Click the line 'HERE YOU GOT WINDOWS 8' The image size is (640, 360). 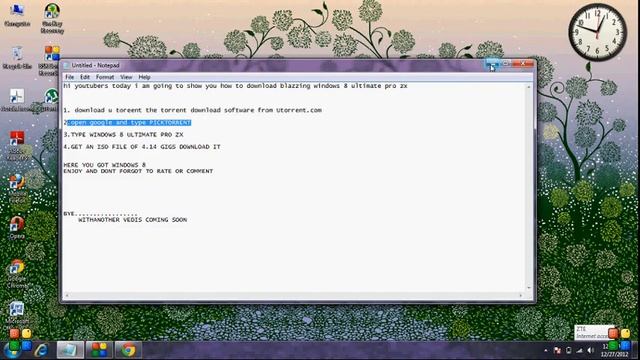104,165
